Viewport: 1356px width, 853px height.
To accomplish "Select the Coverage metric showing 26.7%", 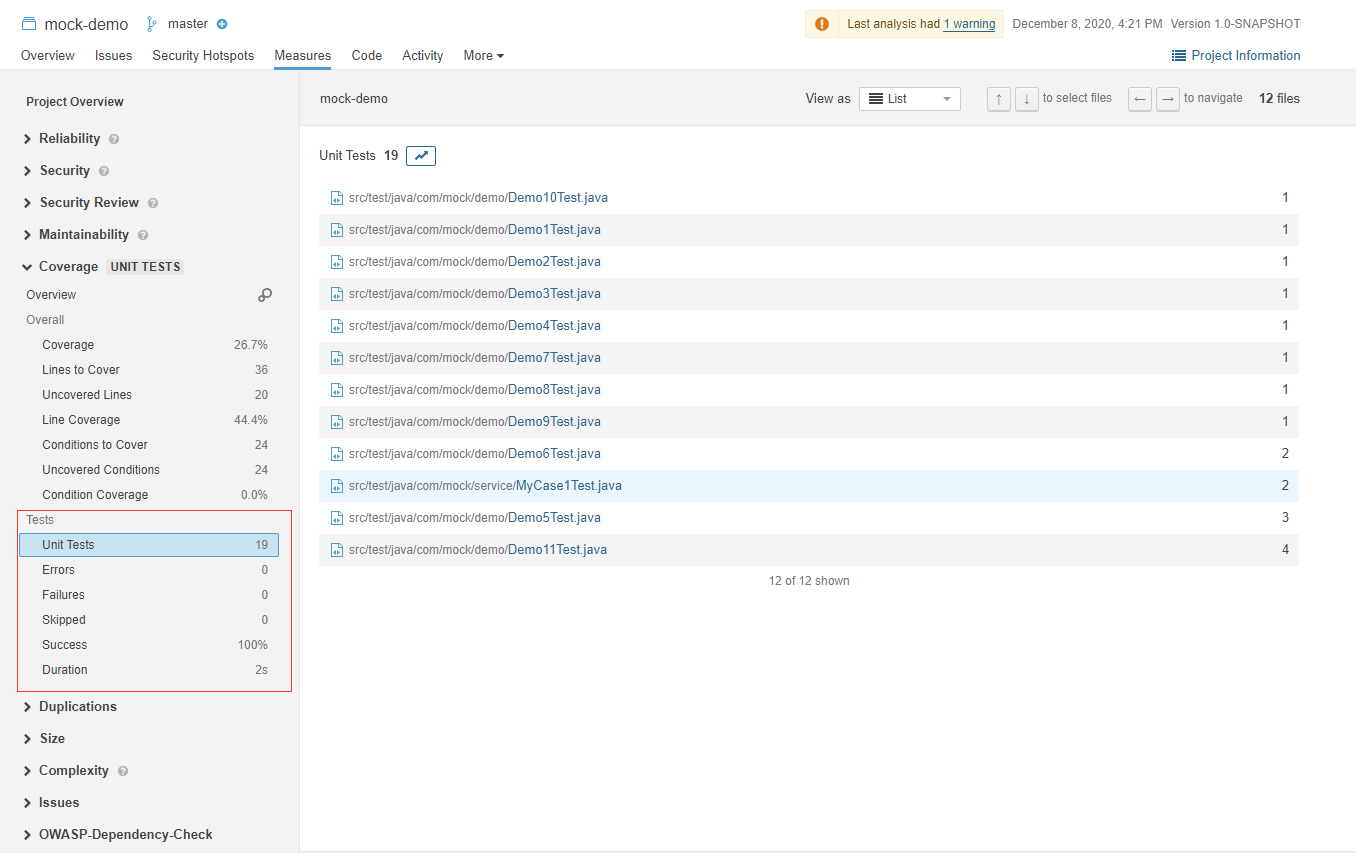I will 149,345.
